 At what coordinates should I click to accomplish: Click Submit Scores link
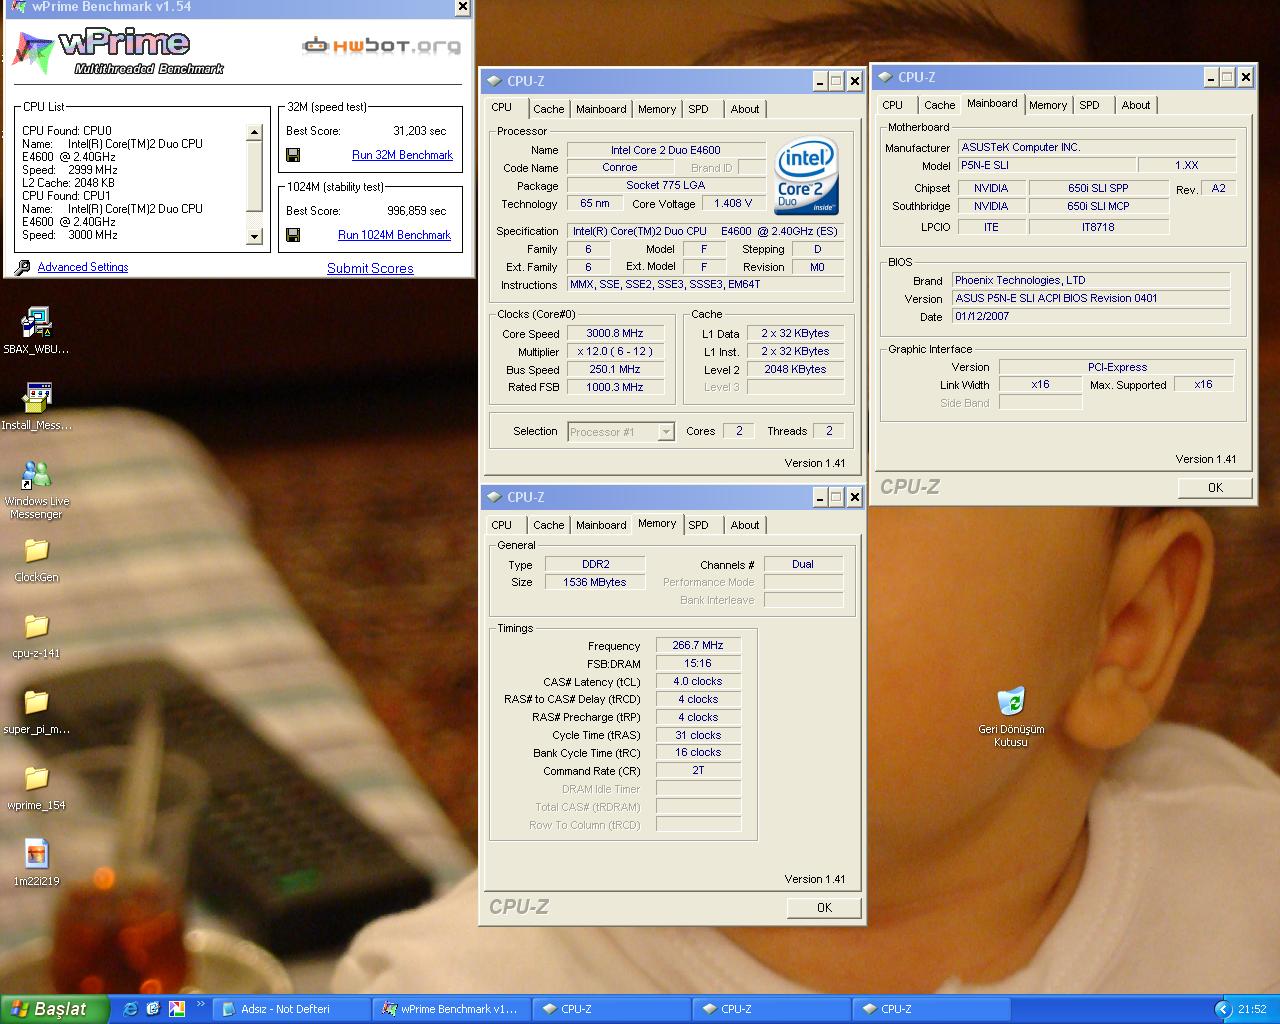370,268
